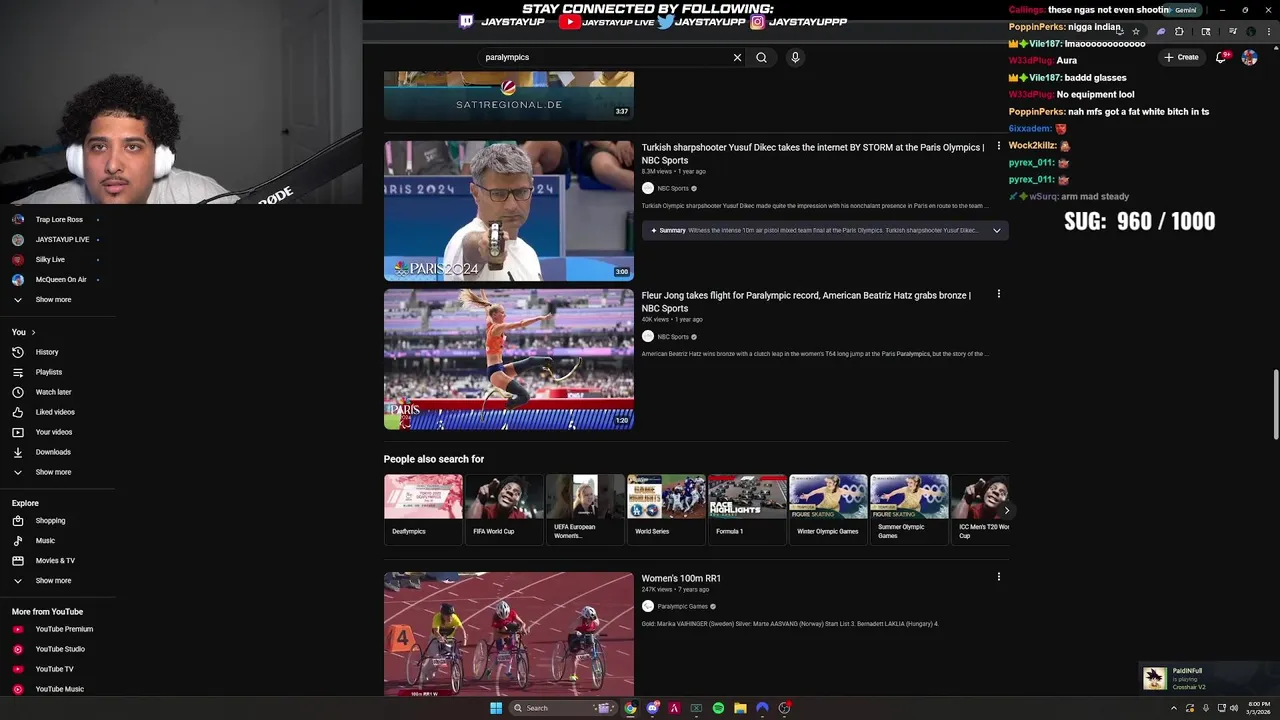Open the Women's 100m RR1 video title
The width and height of the screenshot is (1280, 720).
pyautogui.click(x=681, y=578)
